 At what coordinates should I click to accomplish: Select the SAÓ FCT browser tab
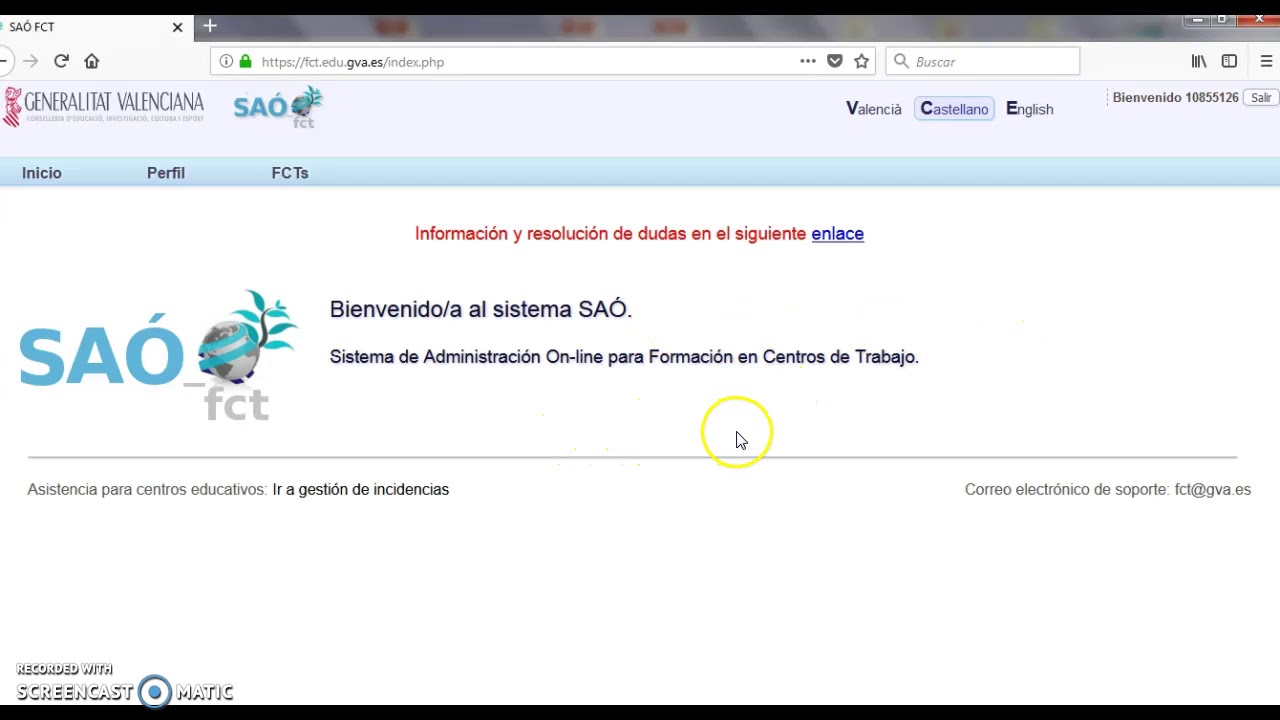click(95, 27)
